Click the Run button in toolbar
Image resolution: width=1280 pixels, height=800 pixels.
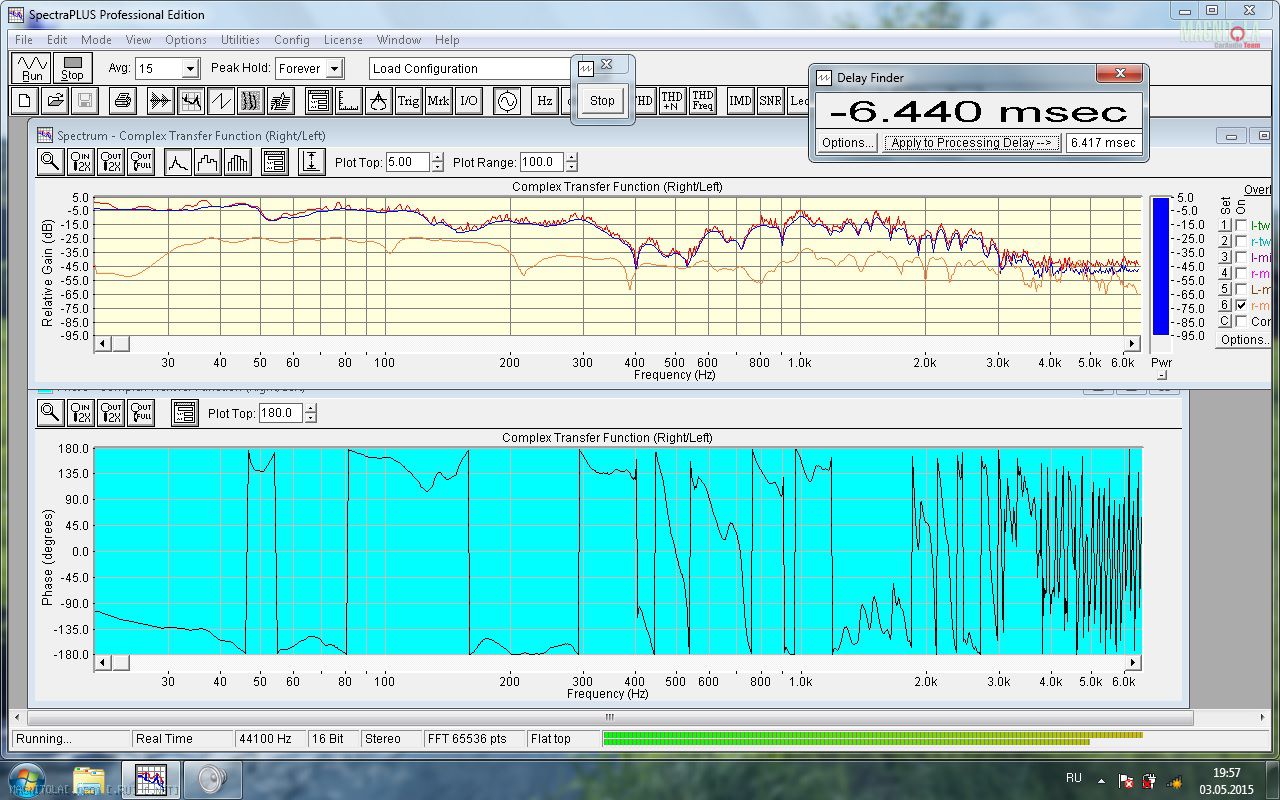(32, 69)
